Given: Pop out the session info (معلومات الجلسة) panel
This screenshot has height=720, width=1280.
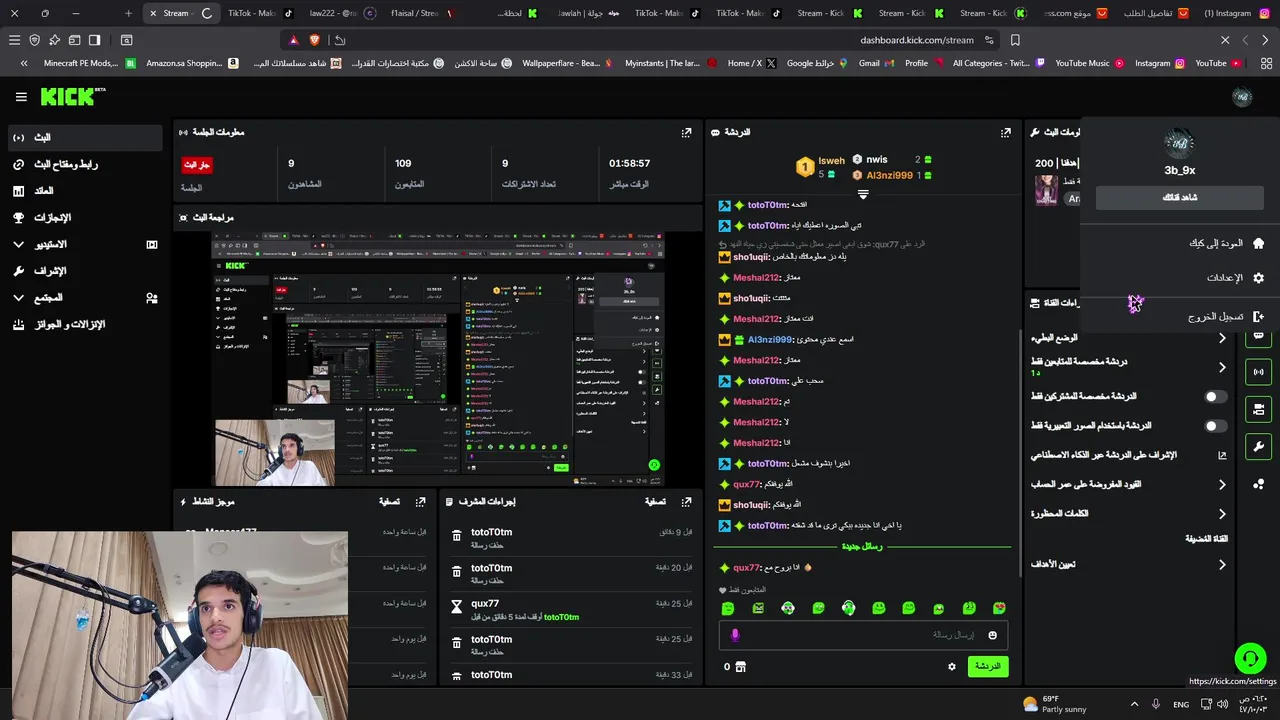Looking at the screenshot, I should tap(686, 132).
